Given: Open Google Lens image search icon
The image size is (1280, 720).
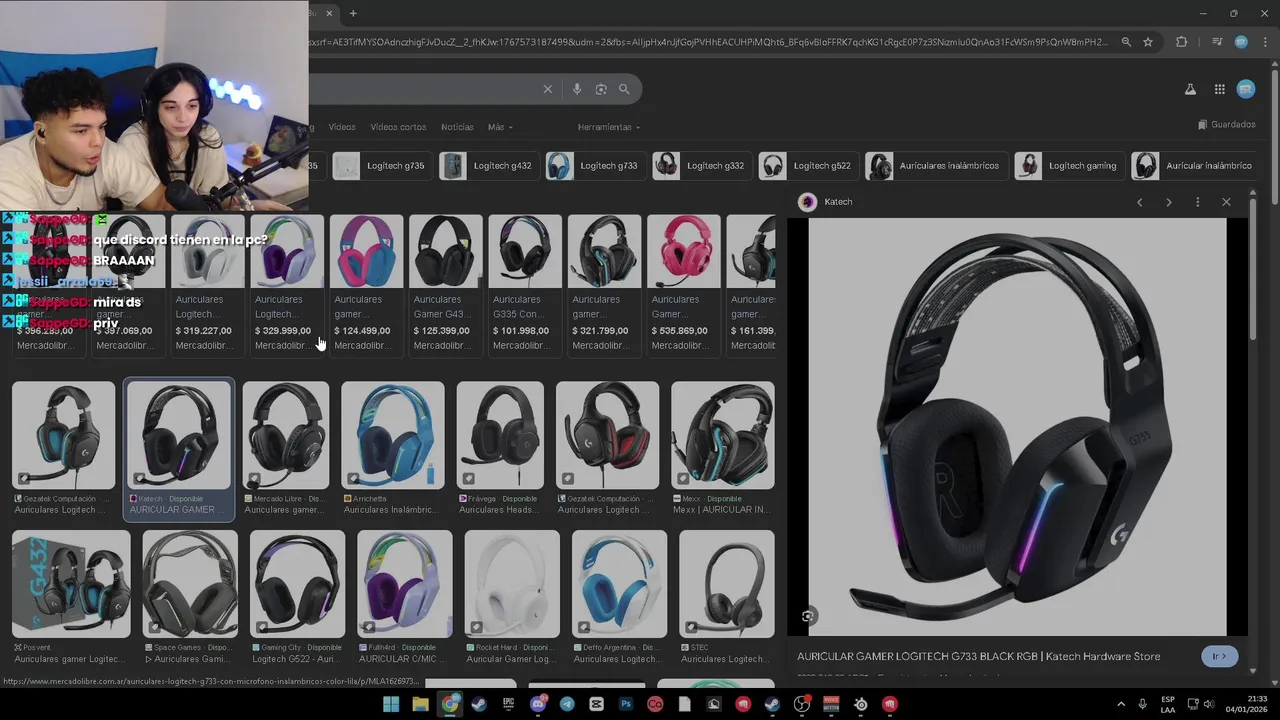Looking at the screenshot, I should pos(601,89).
